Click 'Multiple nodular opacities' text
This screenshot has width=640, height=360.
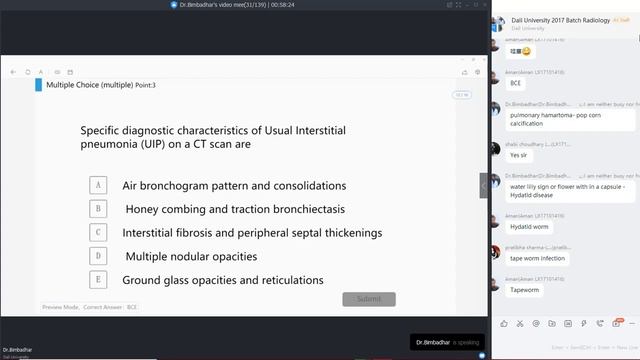tap(191, 256)
